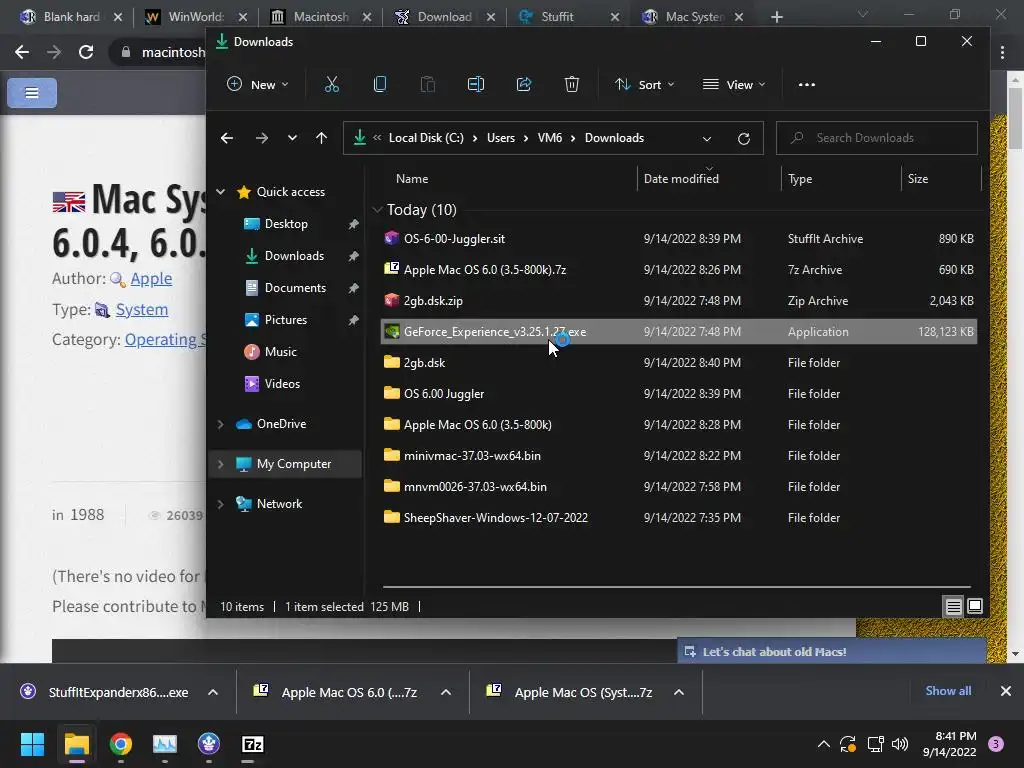Viewport: 1024px width, 768px height.
Task: Click the Paste clipboard icon
Action: point(428,84)
